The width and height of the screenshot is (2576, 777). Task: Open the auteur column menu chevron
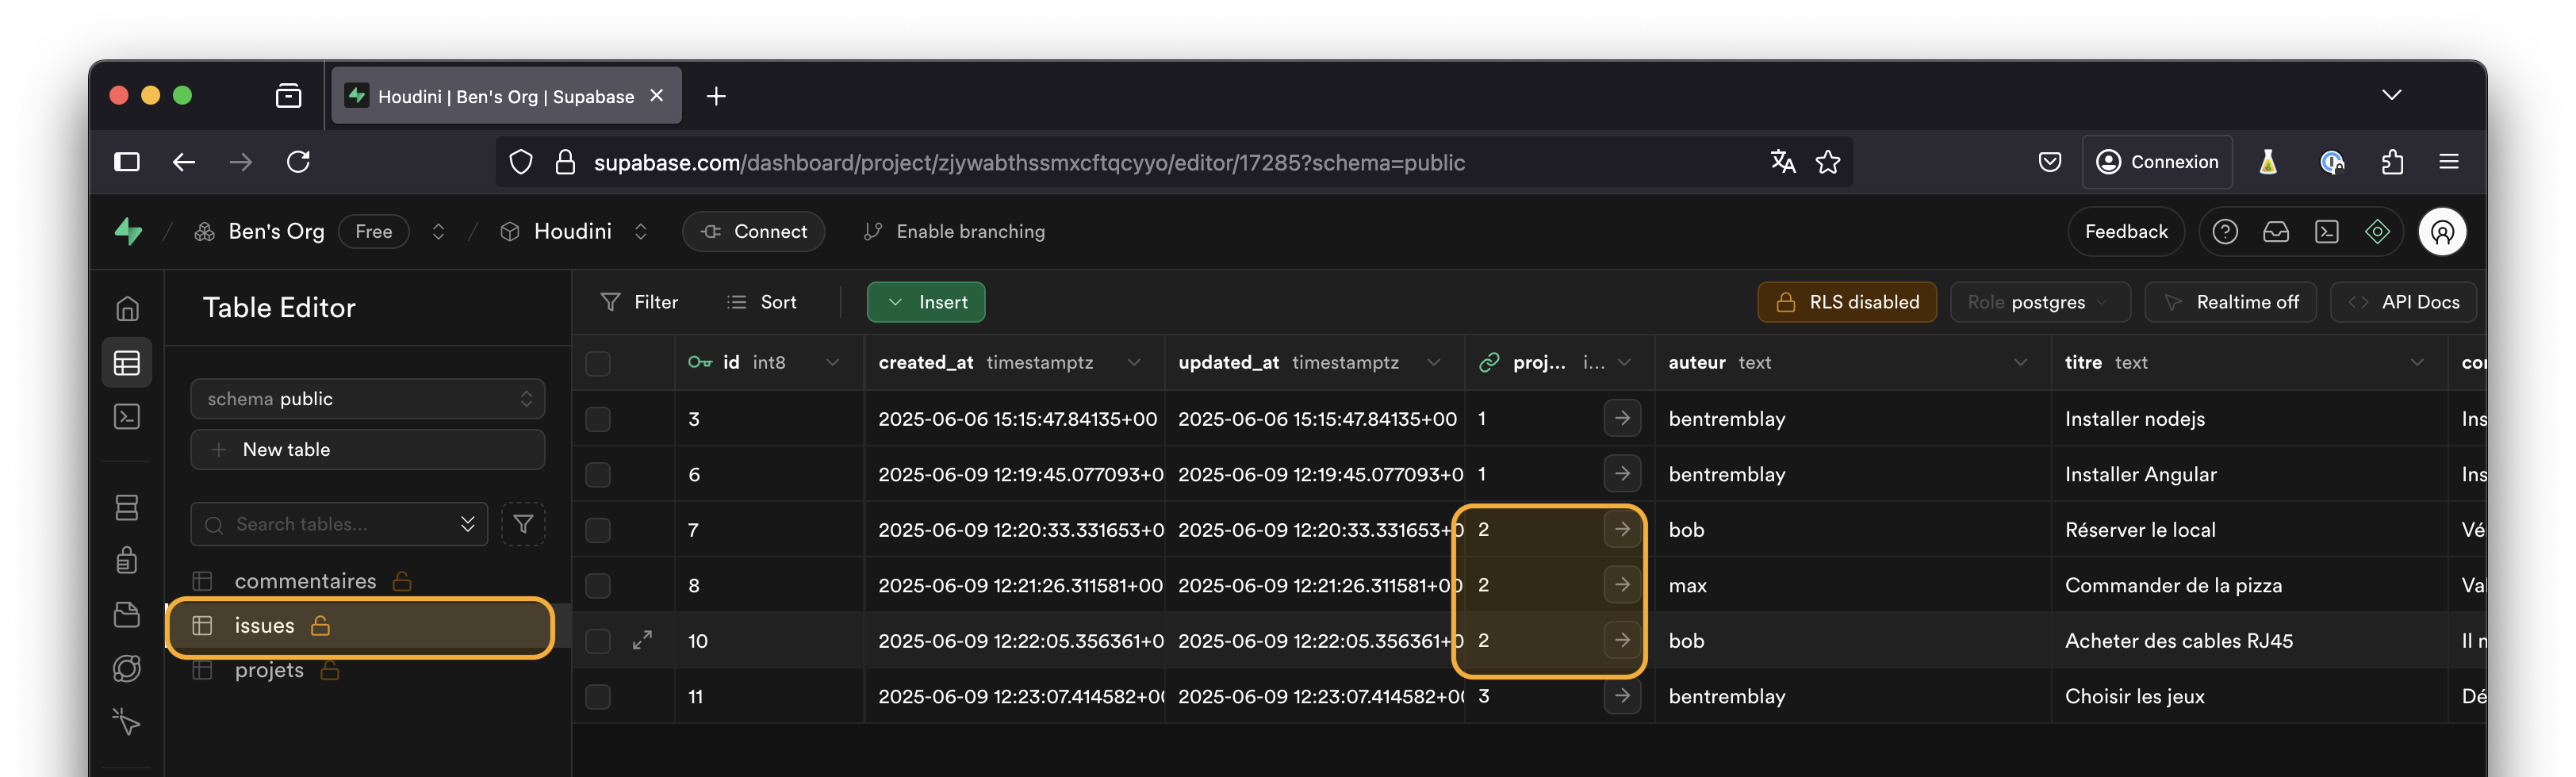pos(2020,362)
